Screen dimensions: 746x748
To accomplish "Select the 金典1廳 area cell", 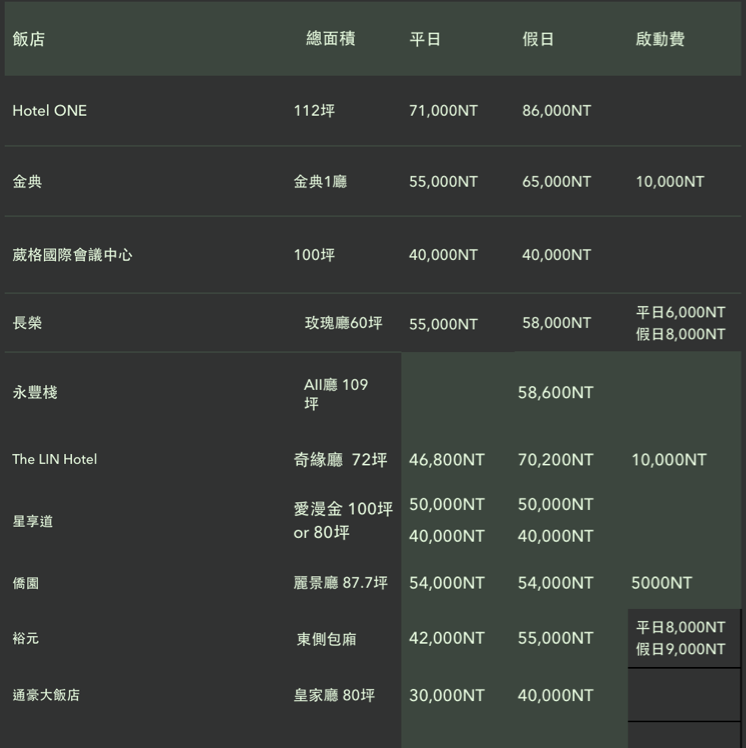I will (320, 182).
